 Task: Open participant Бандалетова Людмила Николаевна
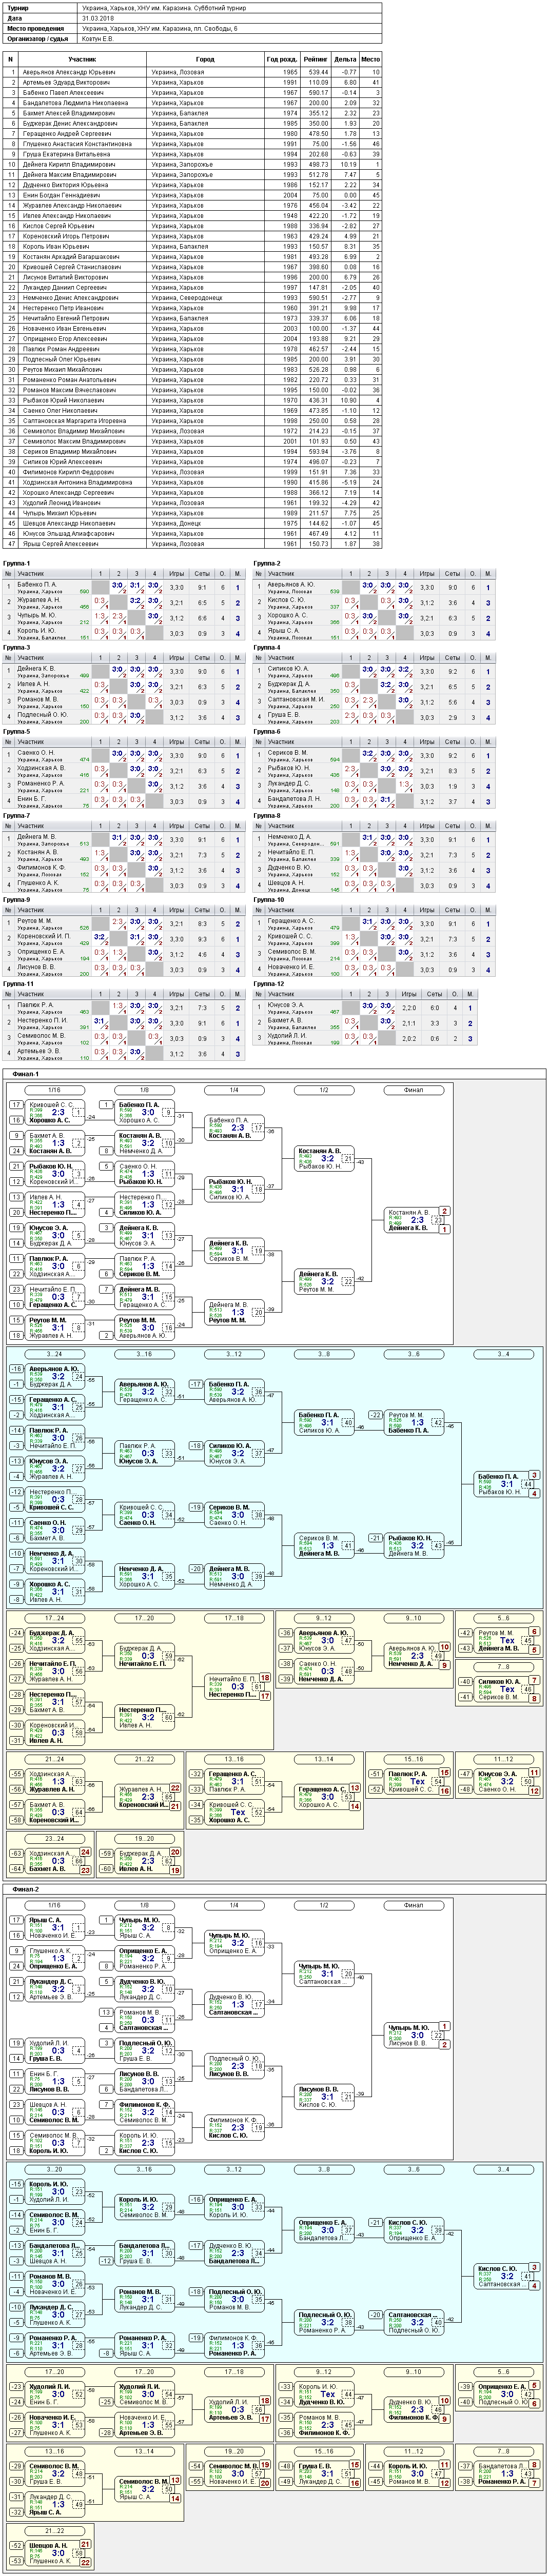coord(75,103)
